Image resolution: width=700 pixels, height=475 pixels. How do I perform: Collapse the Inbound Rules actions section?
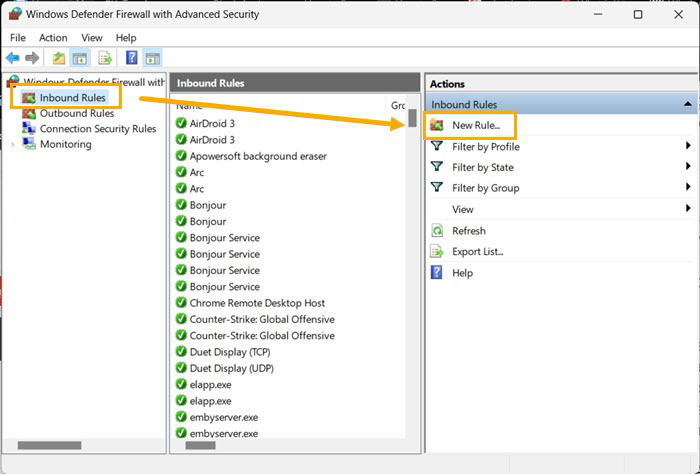pos(688,104)
